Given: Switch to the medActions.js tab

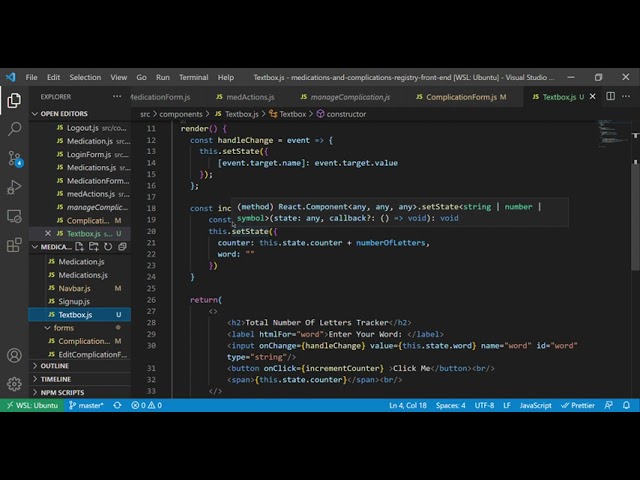Looking at the screenshot, I should tap(245, 97).
